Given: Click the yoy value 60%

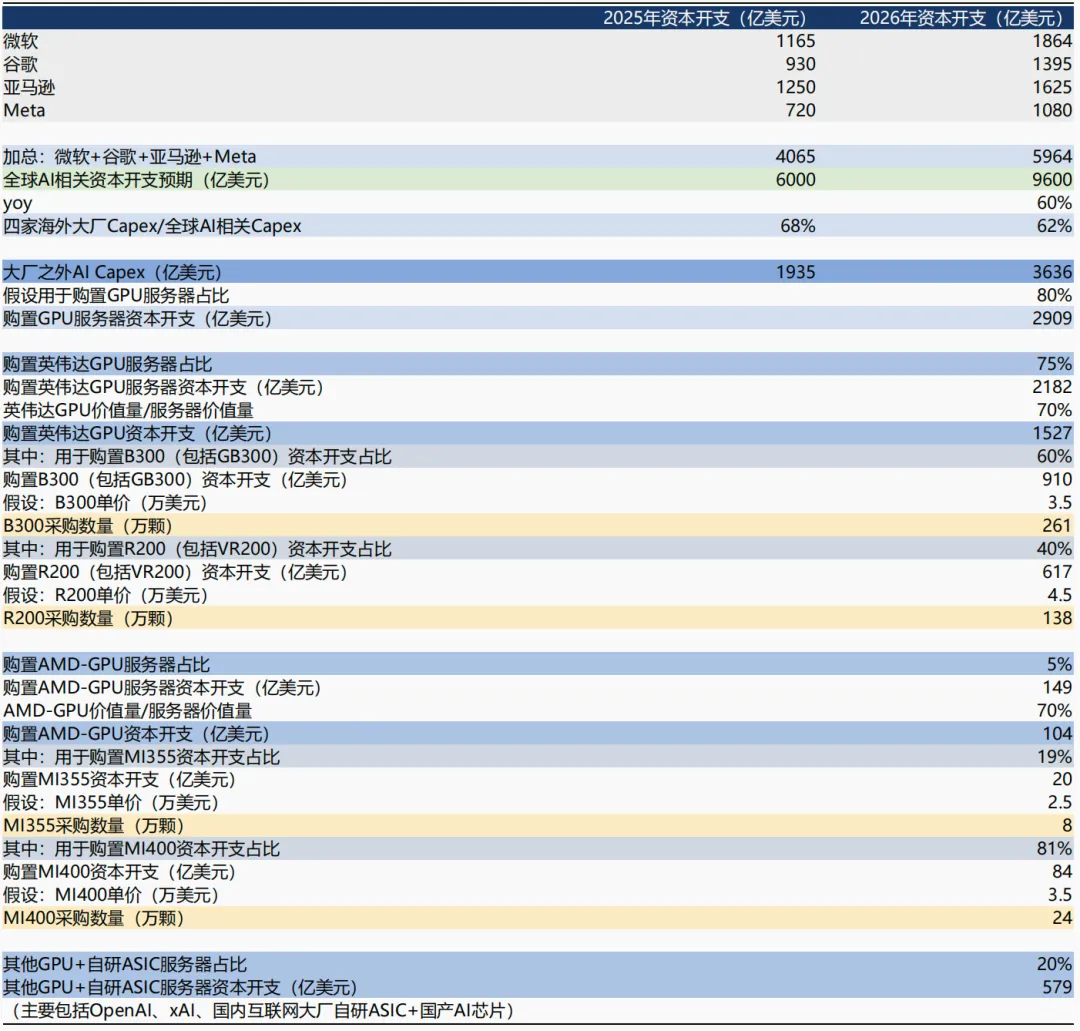Looking at the screenshot, I should coord(1055,203).
